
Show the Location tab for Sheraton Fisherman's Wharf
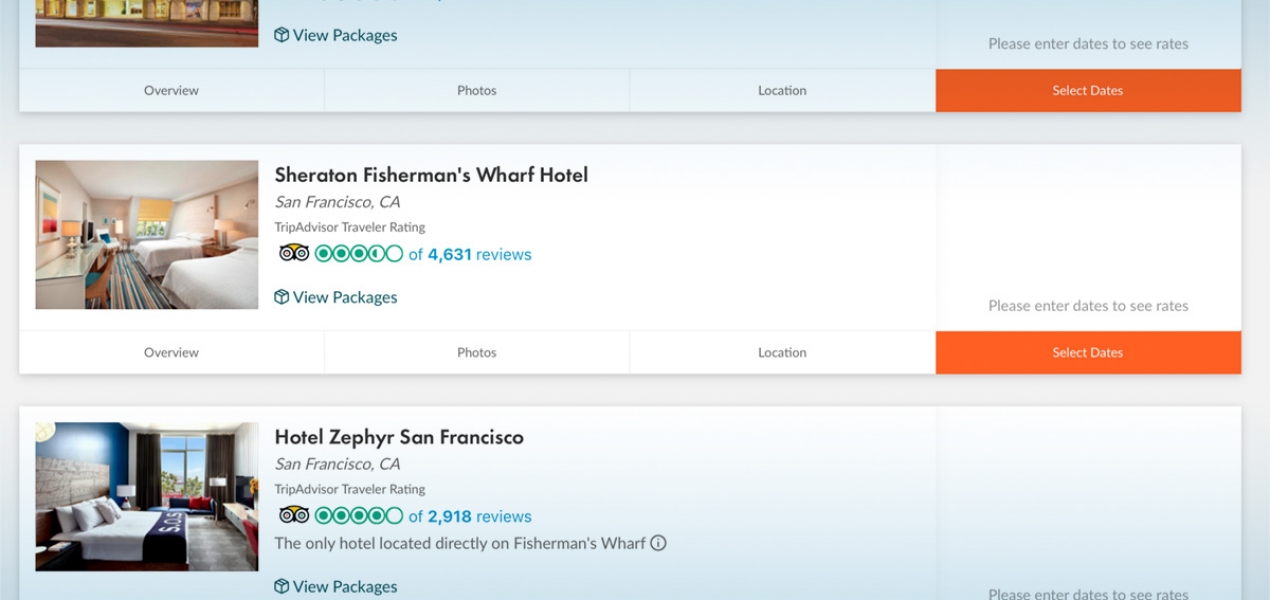click(x=782, y=352)
